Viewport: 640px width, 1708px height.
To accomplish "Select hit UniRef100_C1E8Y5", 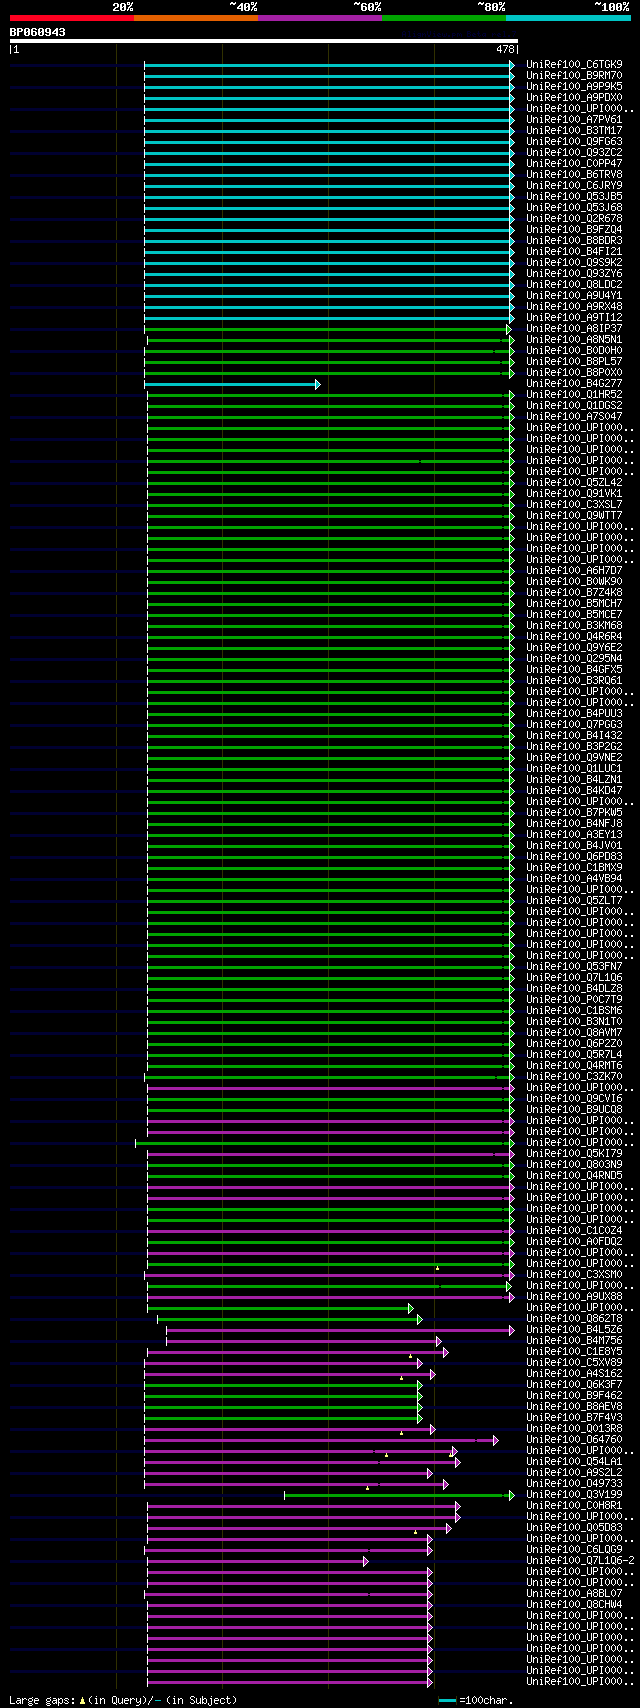I will [x=574, y=1351].
